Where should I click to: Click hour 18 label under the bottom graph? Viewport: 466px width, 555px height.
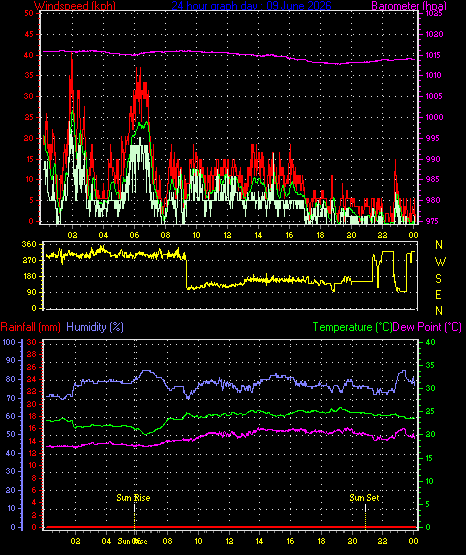321,541
